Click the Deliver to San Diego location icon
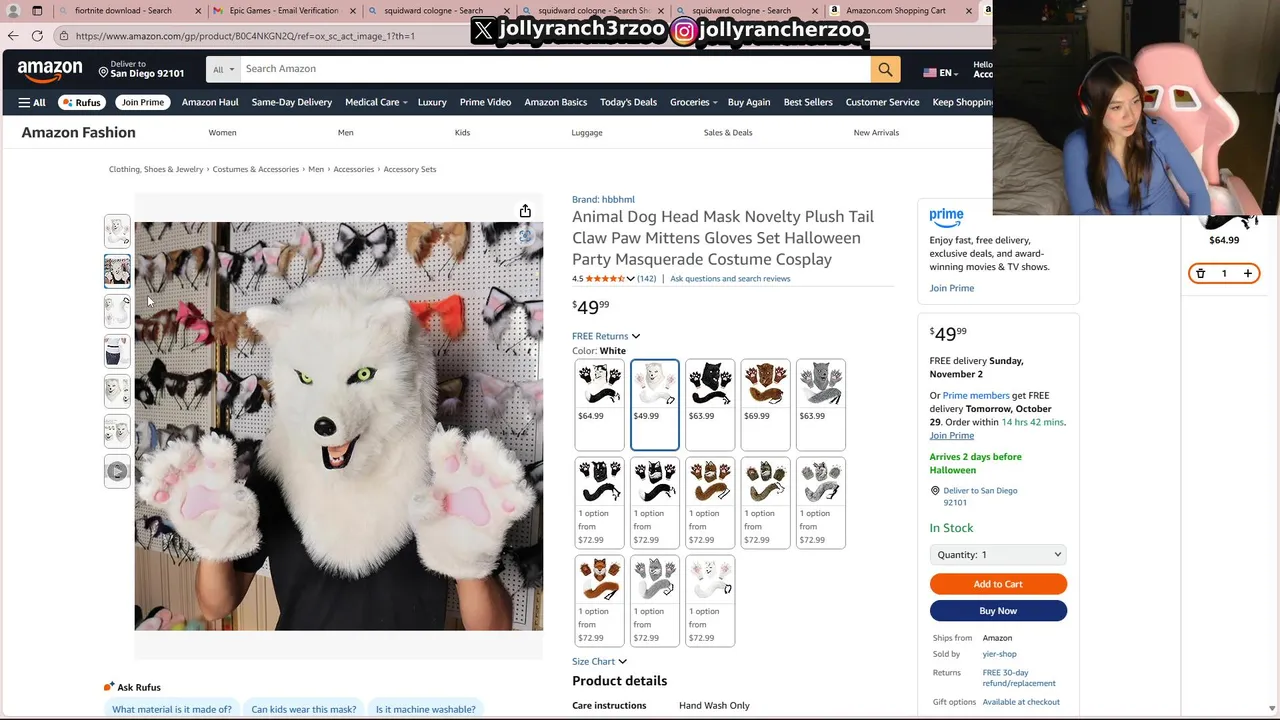The image size is (1280, 720). point(103,71)
